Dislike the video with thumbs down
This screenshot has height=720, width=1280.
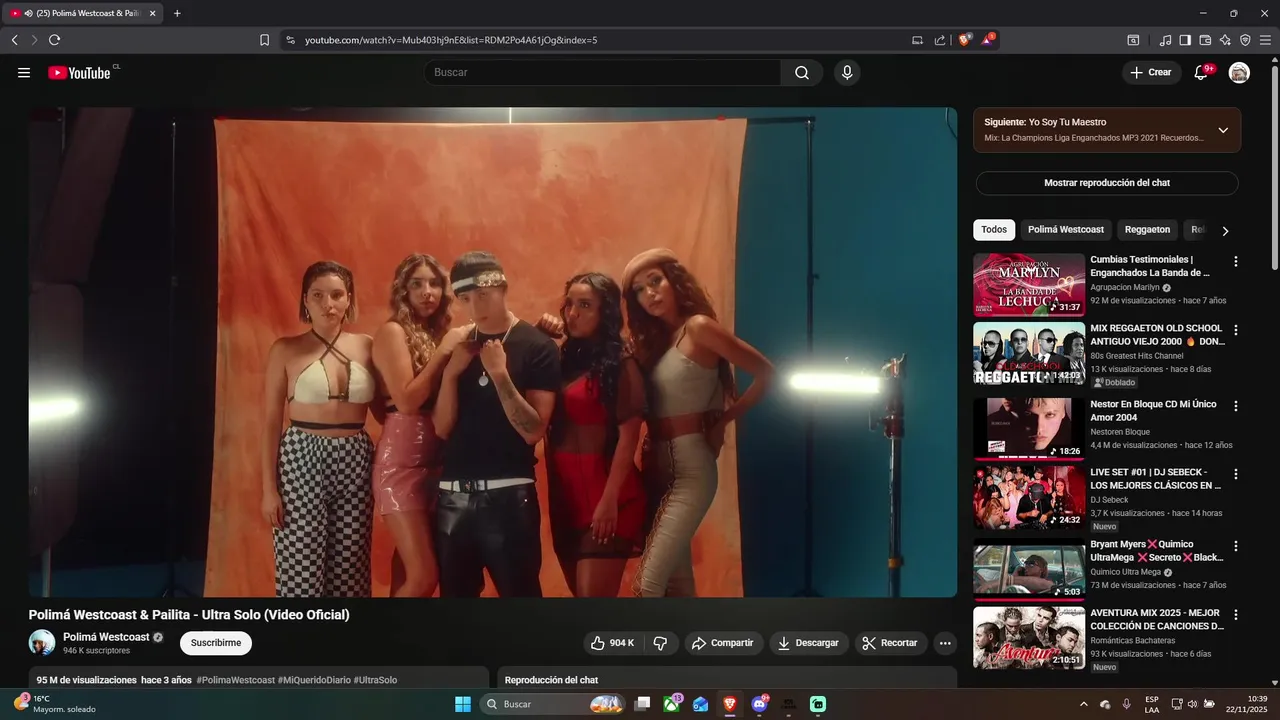tap(660, 643)
